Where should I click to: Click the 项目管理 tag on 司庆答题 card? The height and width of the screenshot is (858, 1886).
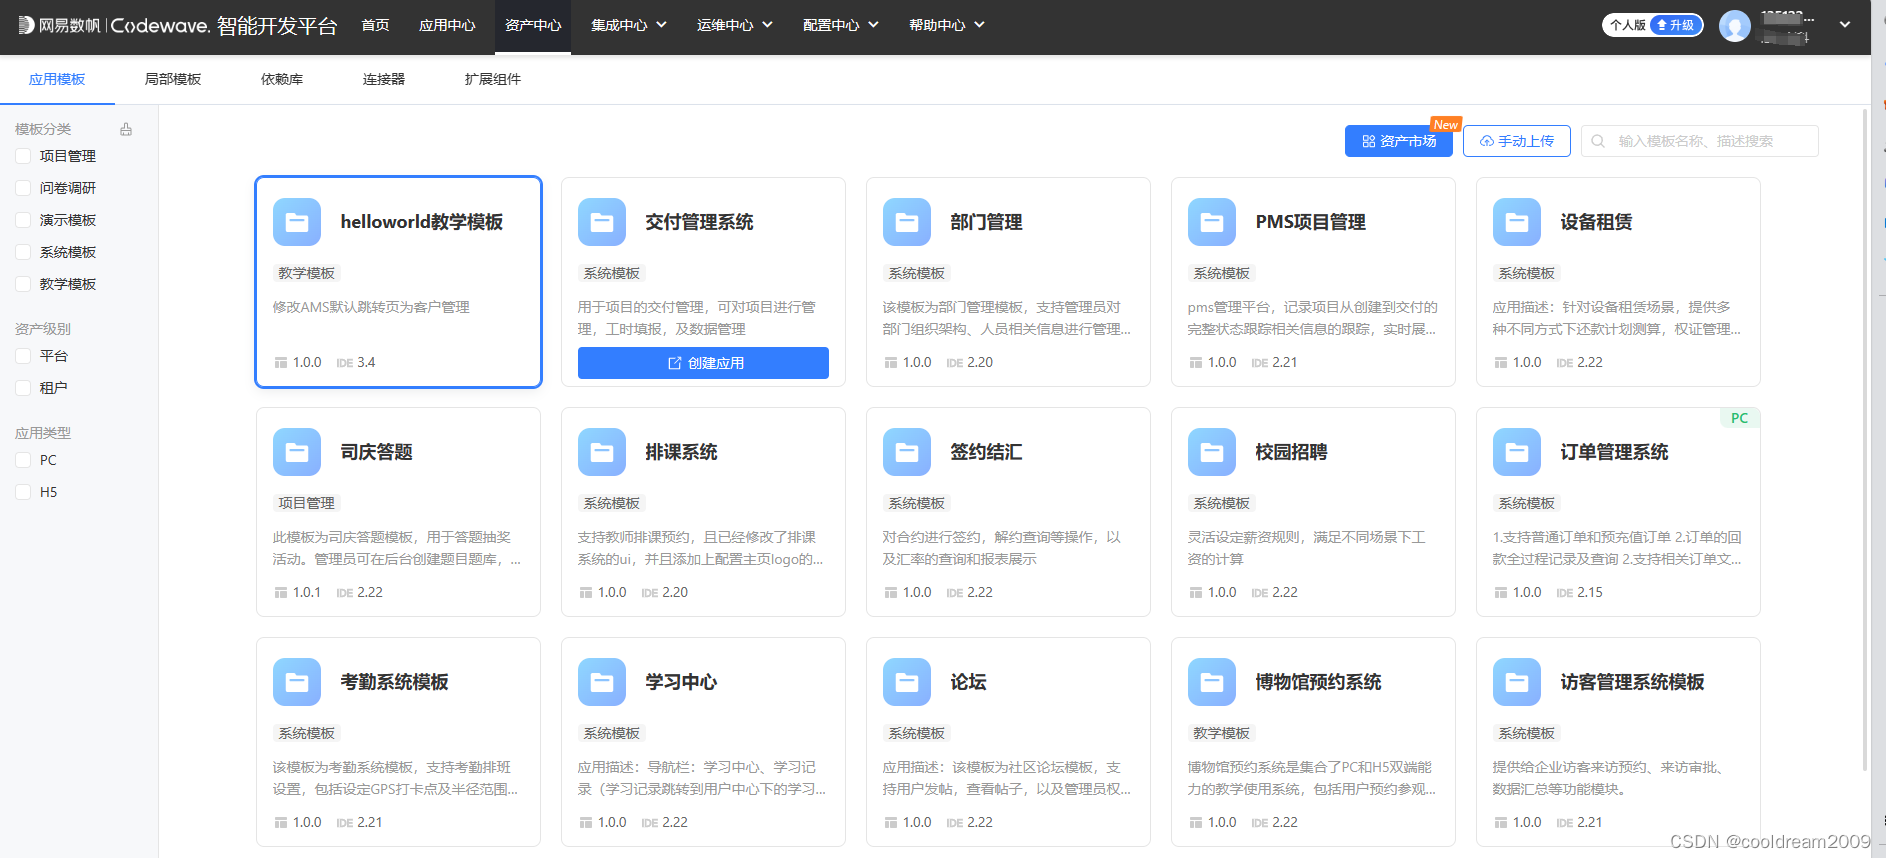307,503
